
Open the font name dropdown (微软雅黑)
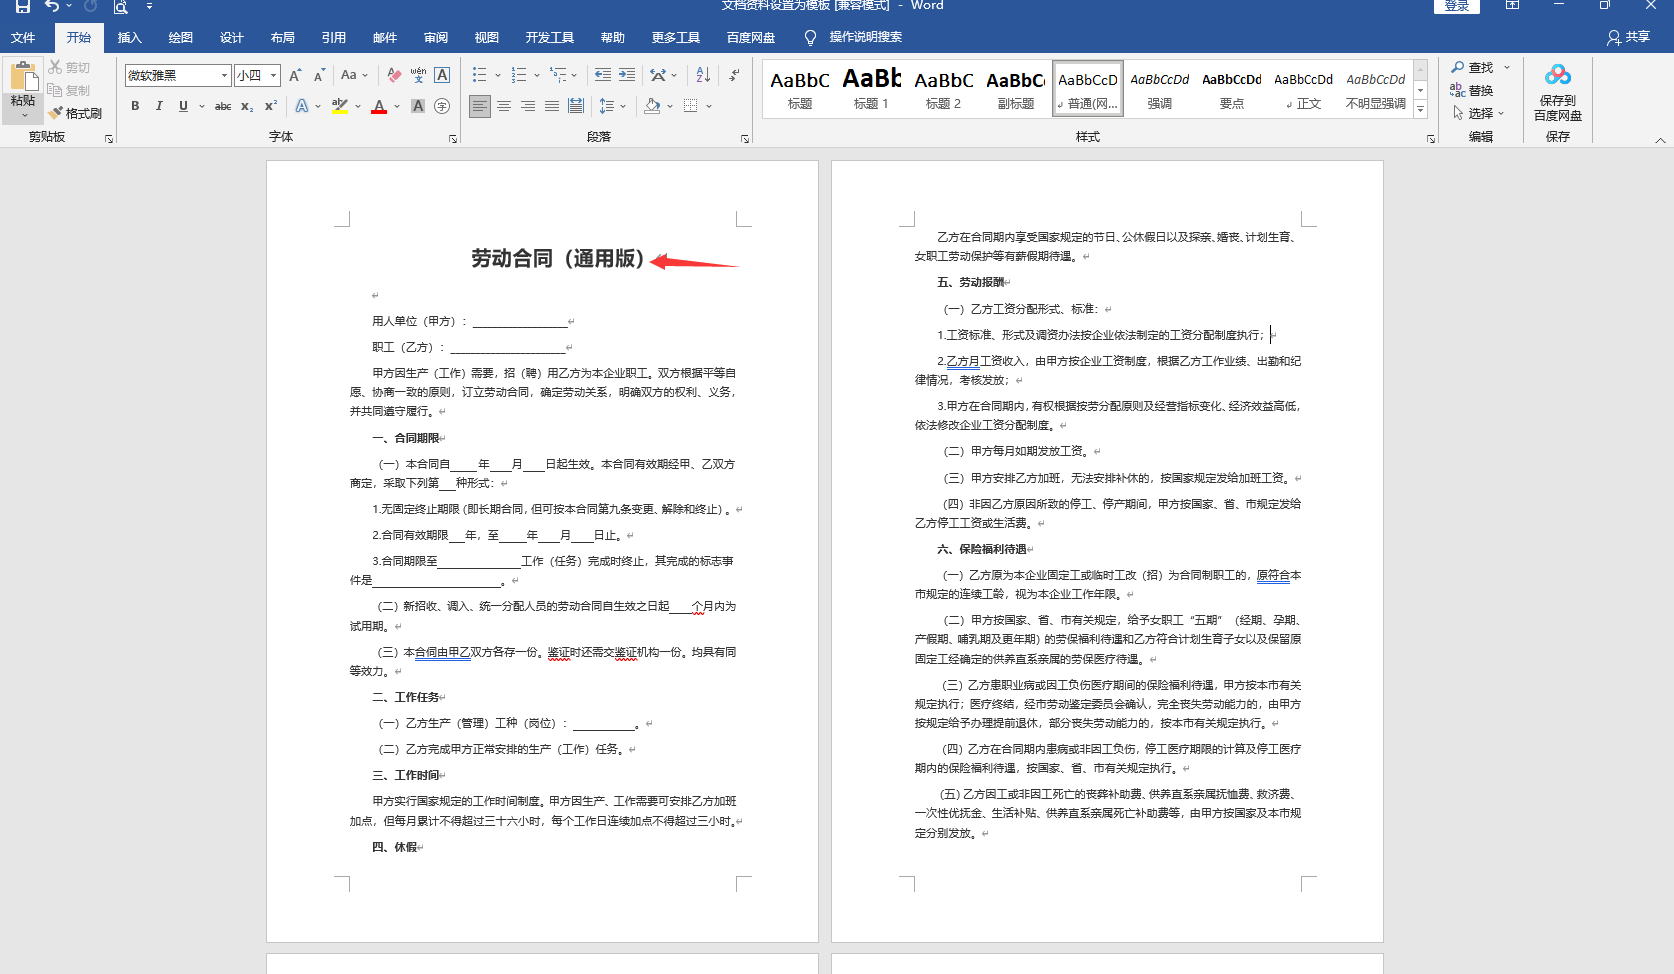pos(224,75)
